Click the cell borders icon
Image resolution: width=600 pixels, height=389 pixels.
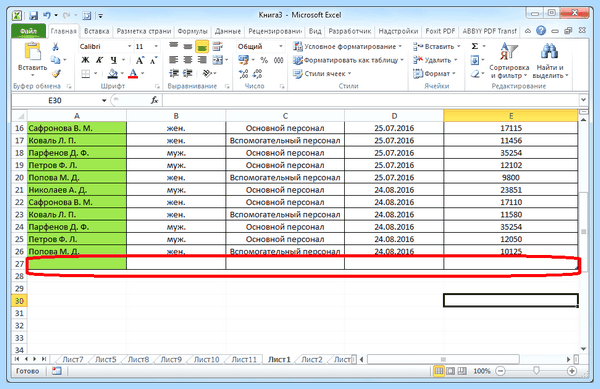(x=86, y=73)
